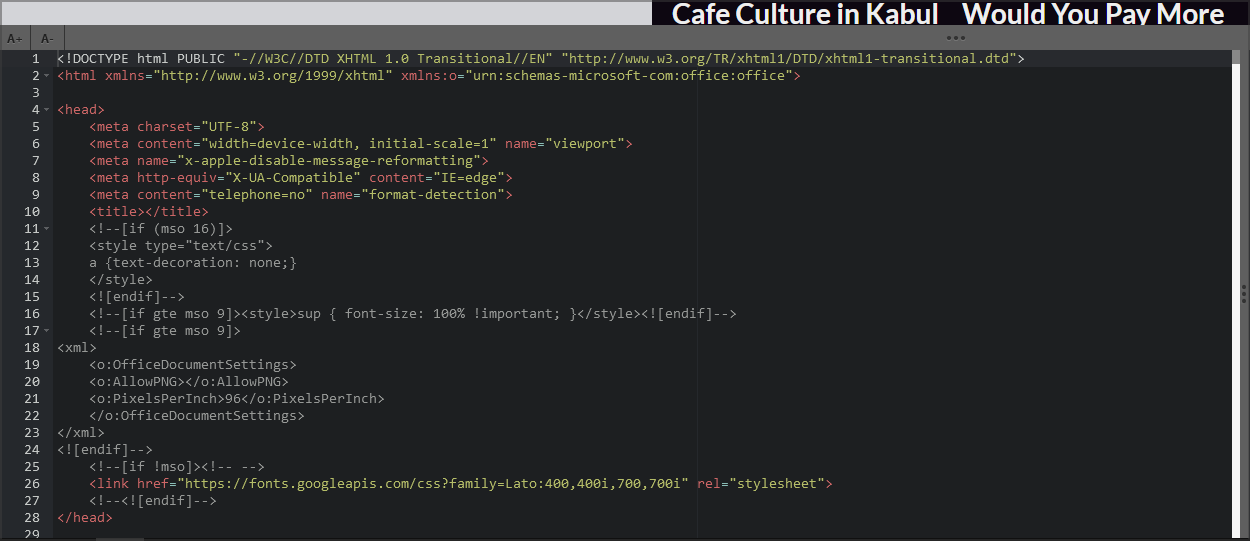1250x541 pixels.
Task: Grab the three-dot panel drag handle
Action: (955, 38)
